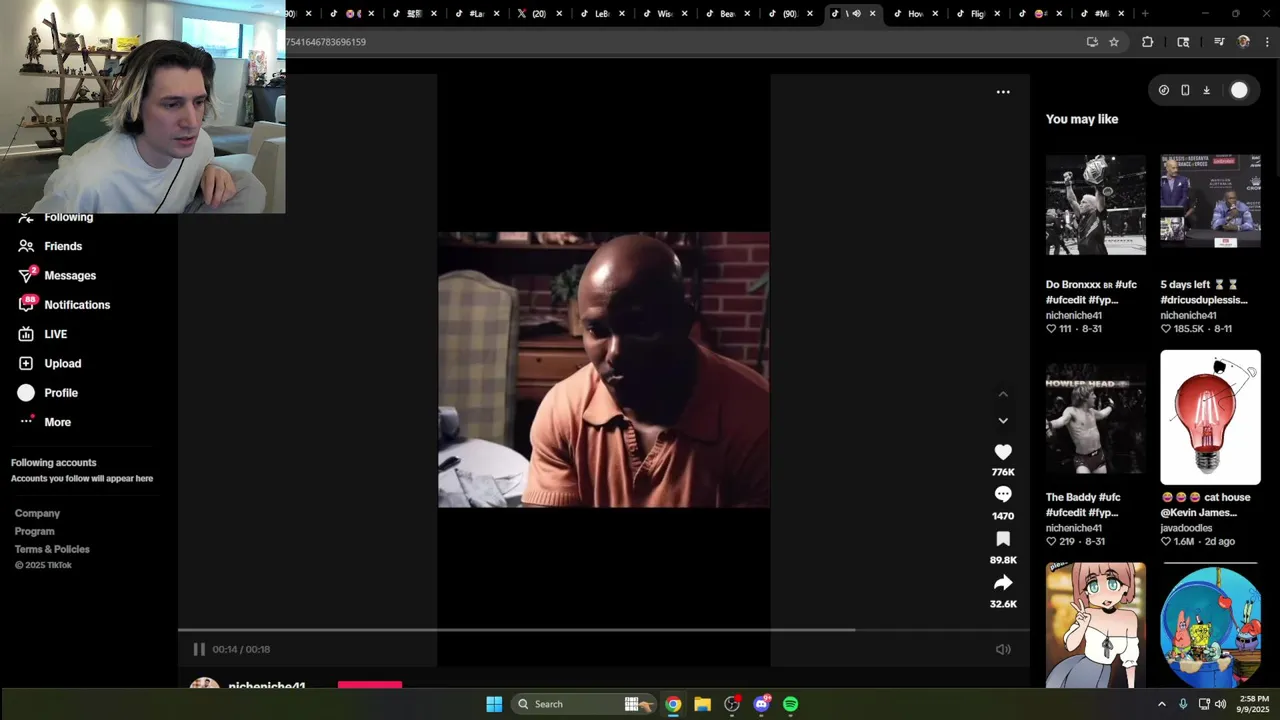
Task: Expand the Company footer section
Action: coord(37,513)
